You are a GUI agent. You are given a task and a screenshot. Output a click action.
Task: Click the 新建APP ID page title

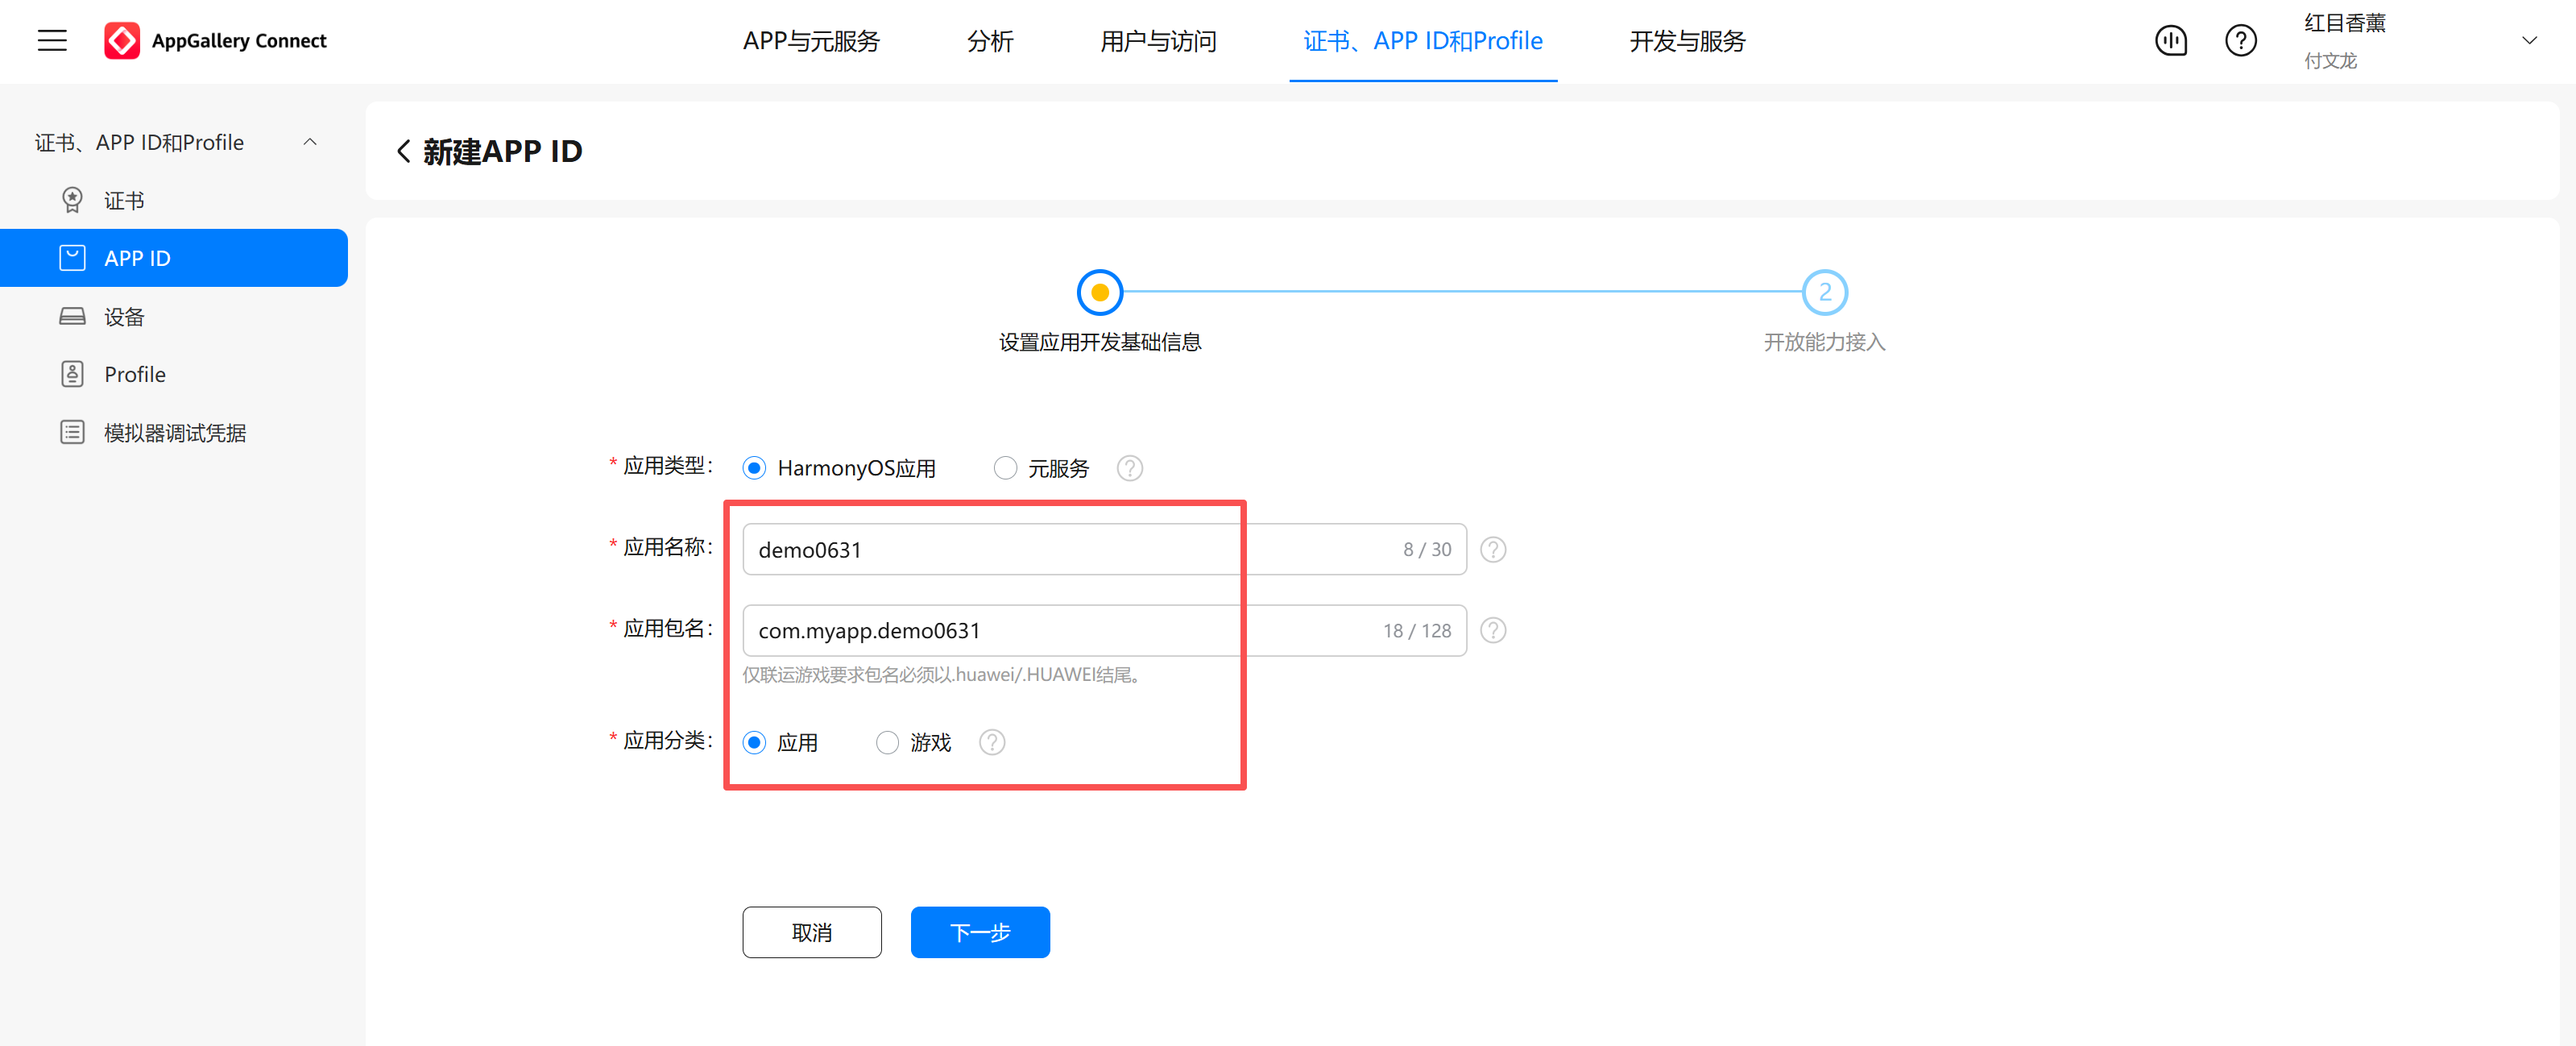point(502,151)
